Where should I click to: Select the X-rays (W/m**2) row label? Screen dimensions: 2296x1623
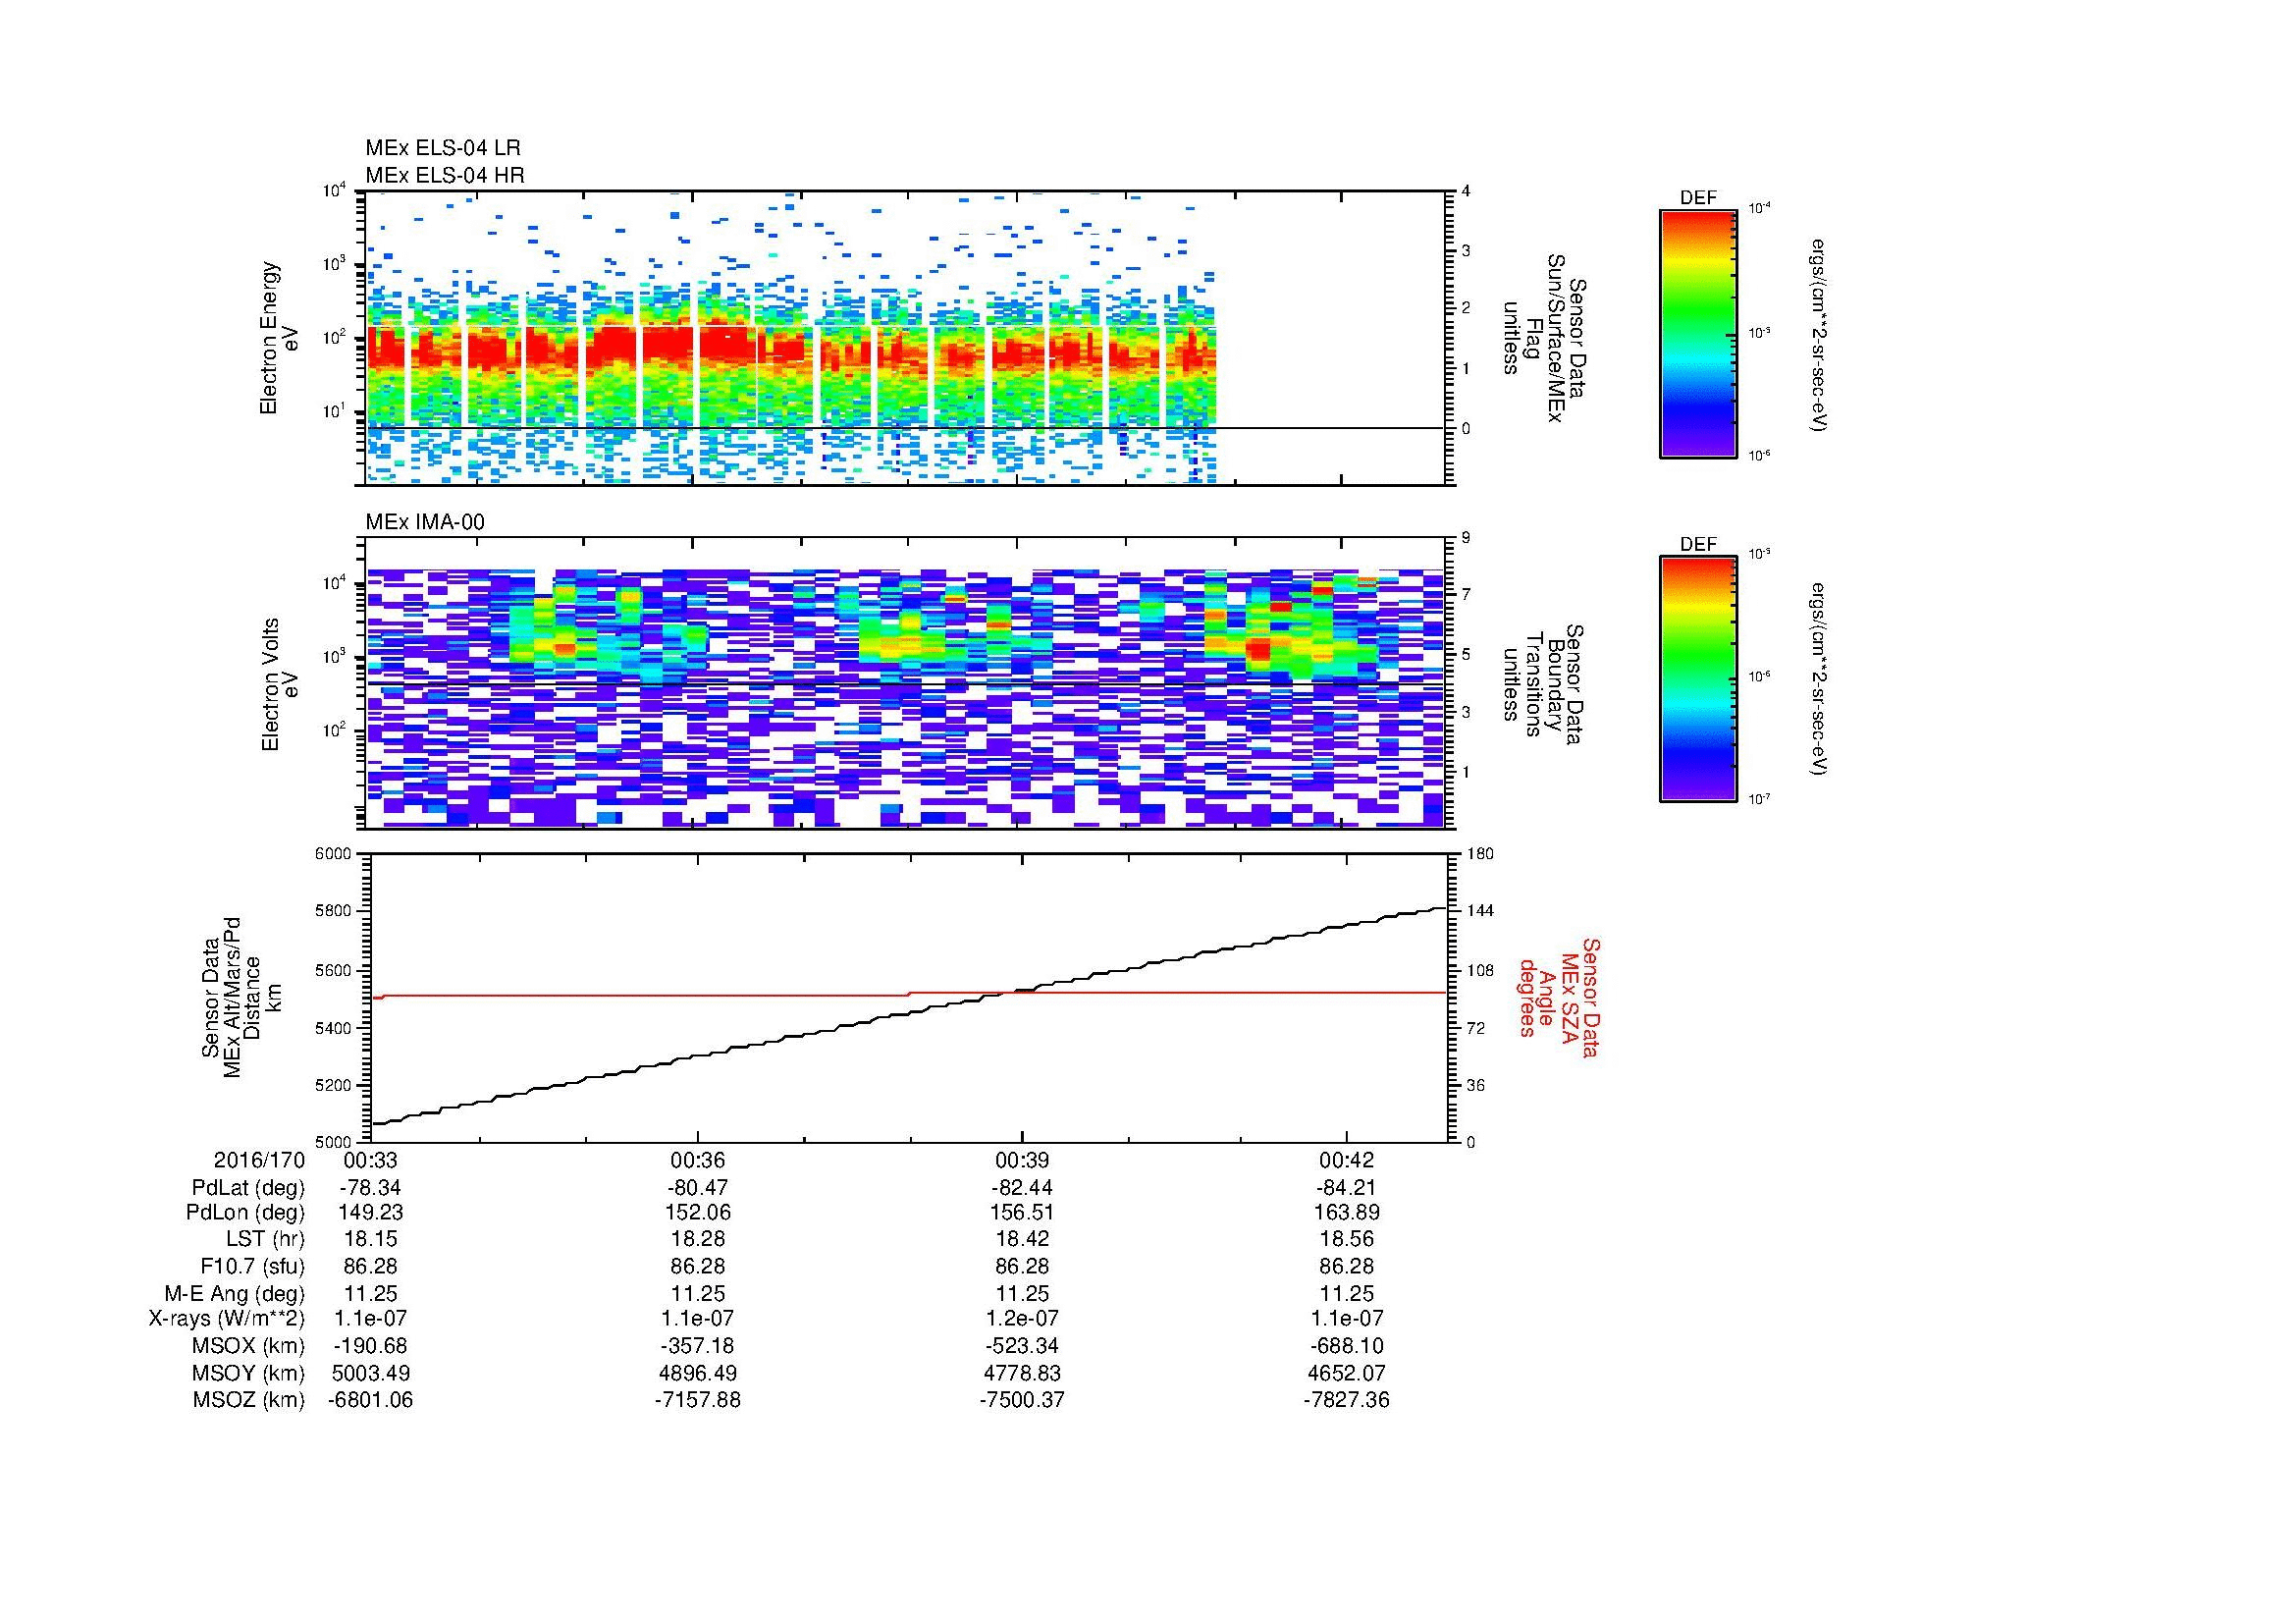(x=226, y=1319)
